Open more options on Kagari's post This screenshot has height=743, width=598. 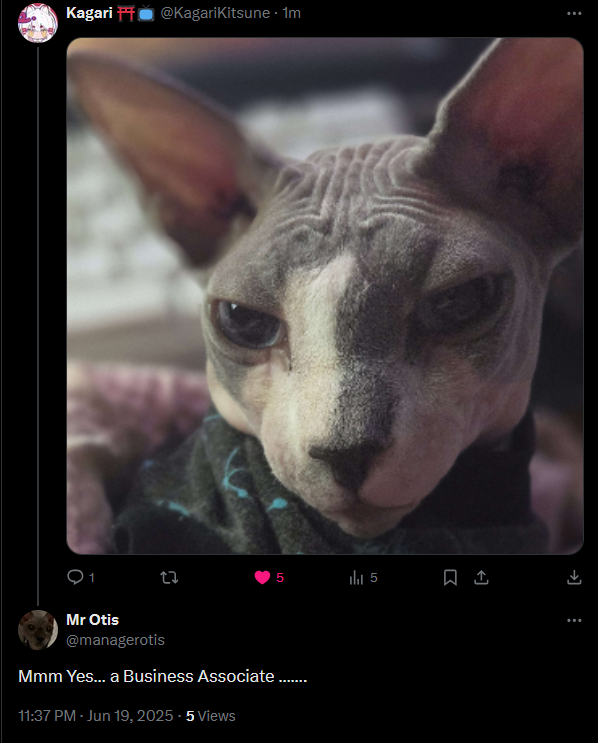pos(574,13)
